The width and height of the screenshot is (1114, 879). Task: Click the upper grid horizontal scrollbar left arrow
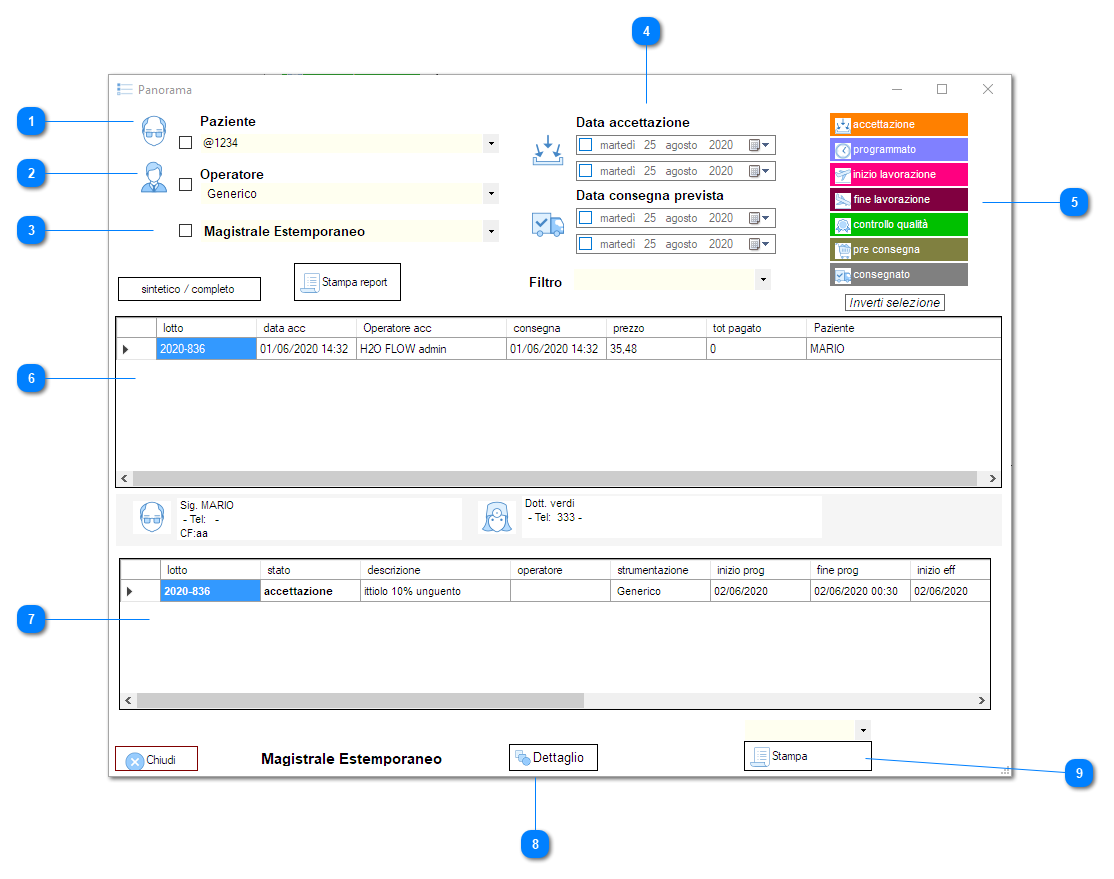[124, 478]
